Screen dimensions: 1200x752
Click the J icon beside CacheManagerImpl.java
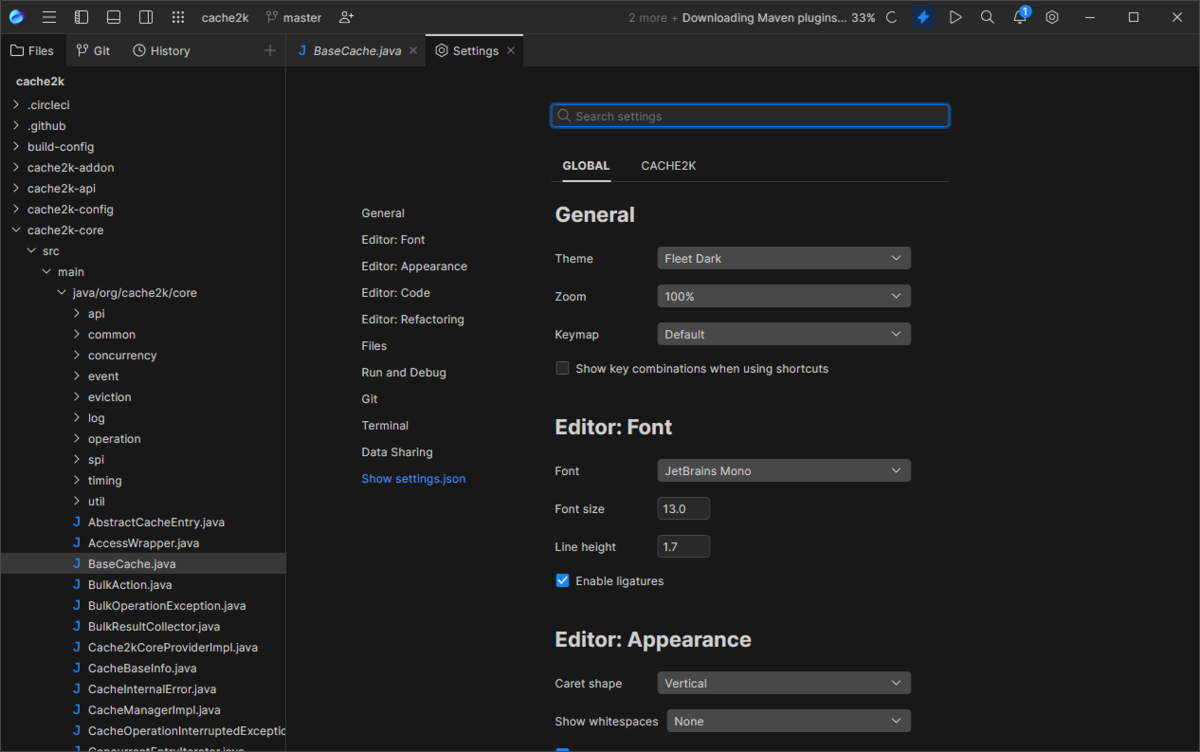76,710
